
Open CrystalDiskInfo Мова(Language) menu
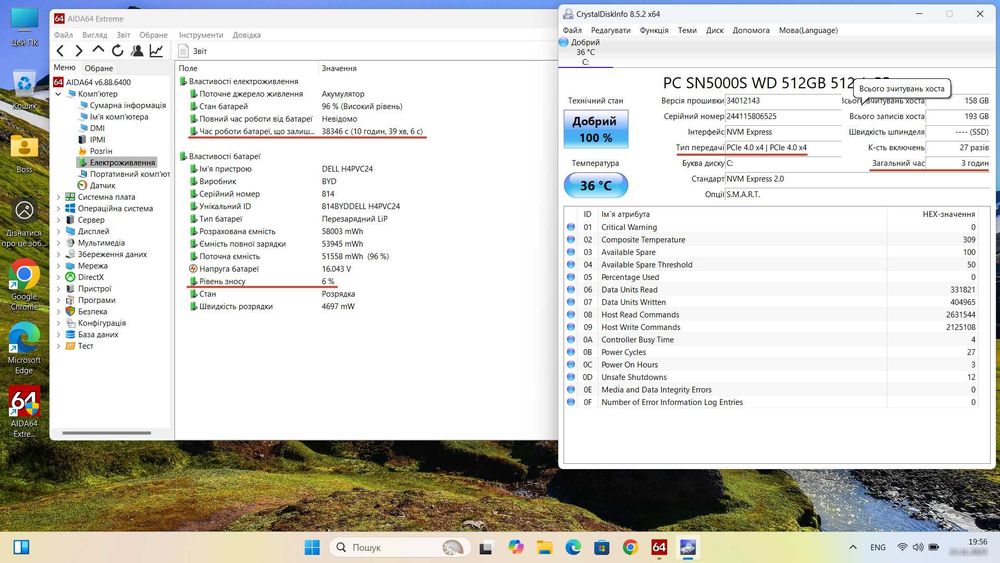pos(808,30)
